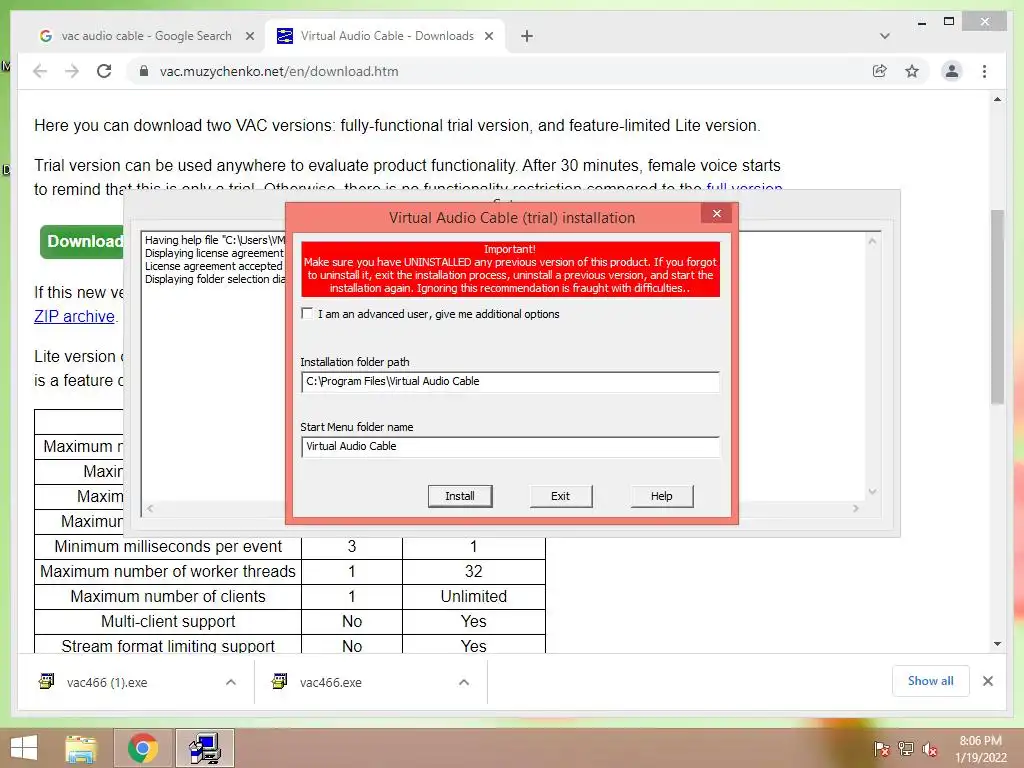
Task: Click the page scrollbar down arrow
Action: point(997,644)
